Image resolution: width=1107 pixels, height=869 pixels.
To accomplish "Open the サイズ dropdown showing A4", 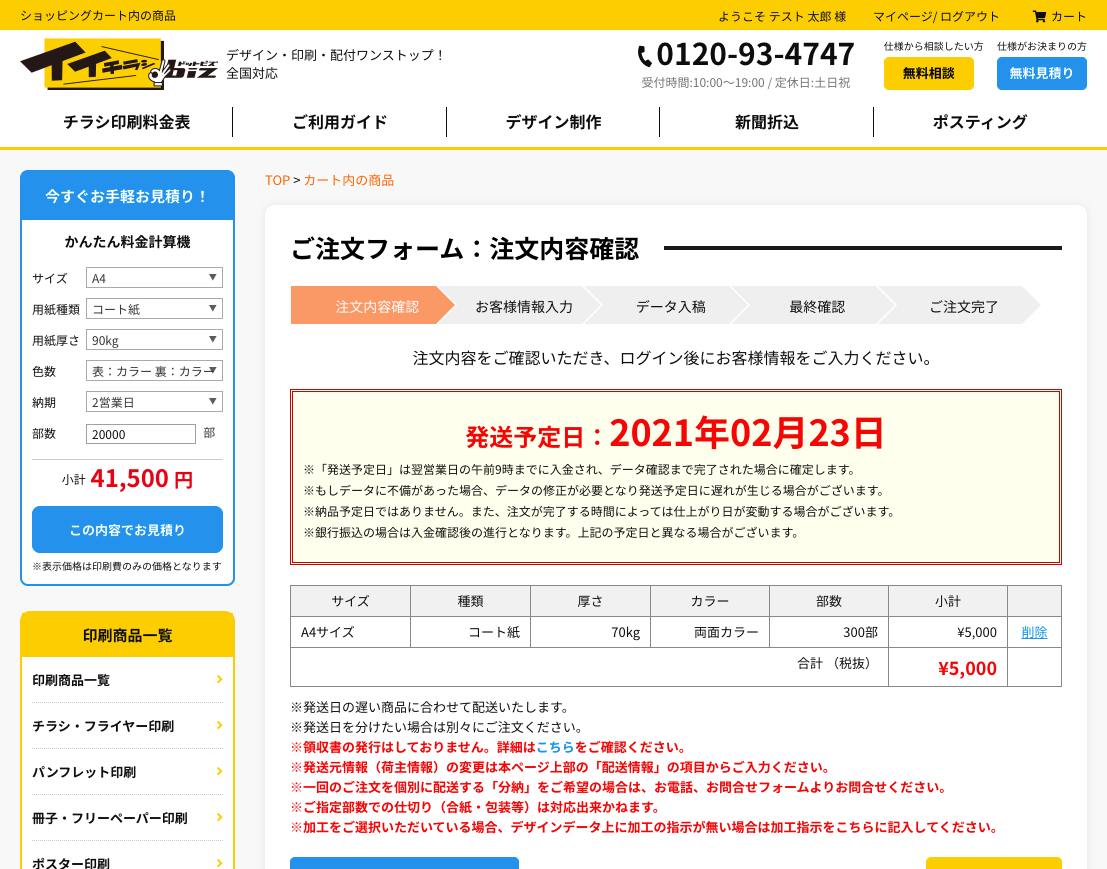I will 154,278.
